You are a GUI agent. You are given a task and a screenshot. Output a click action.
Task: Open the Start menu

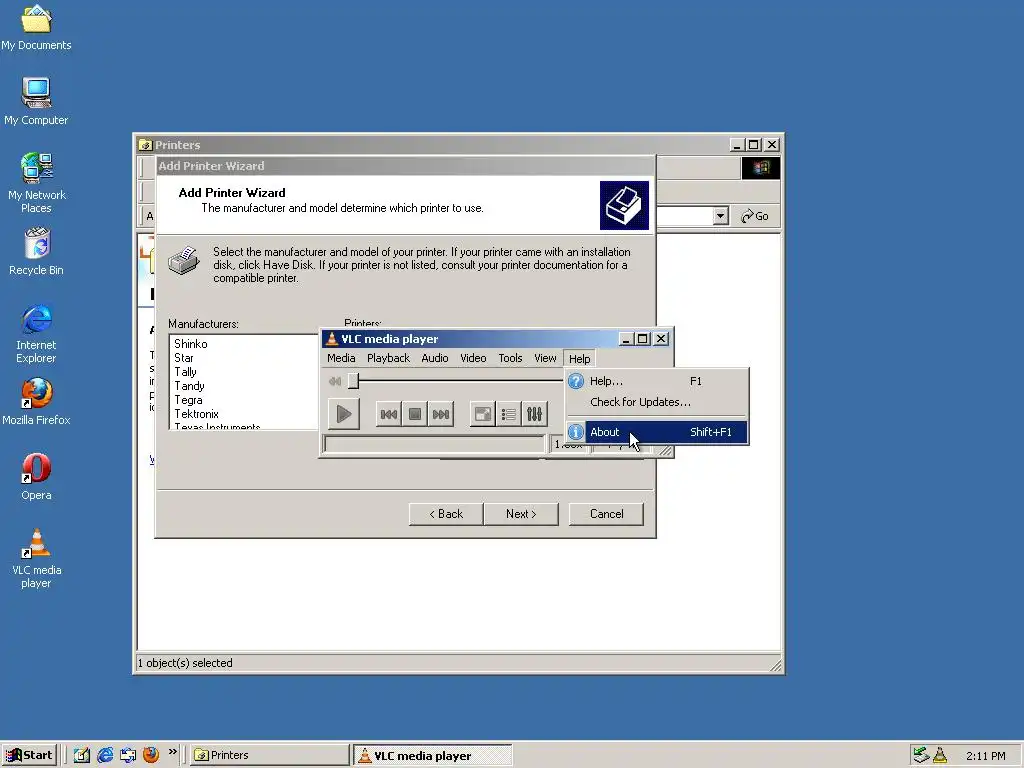[29, 755]
